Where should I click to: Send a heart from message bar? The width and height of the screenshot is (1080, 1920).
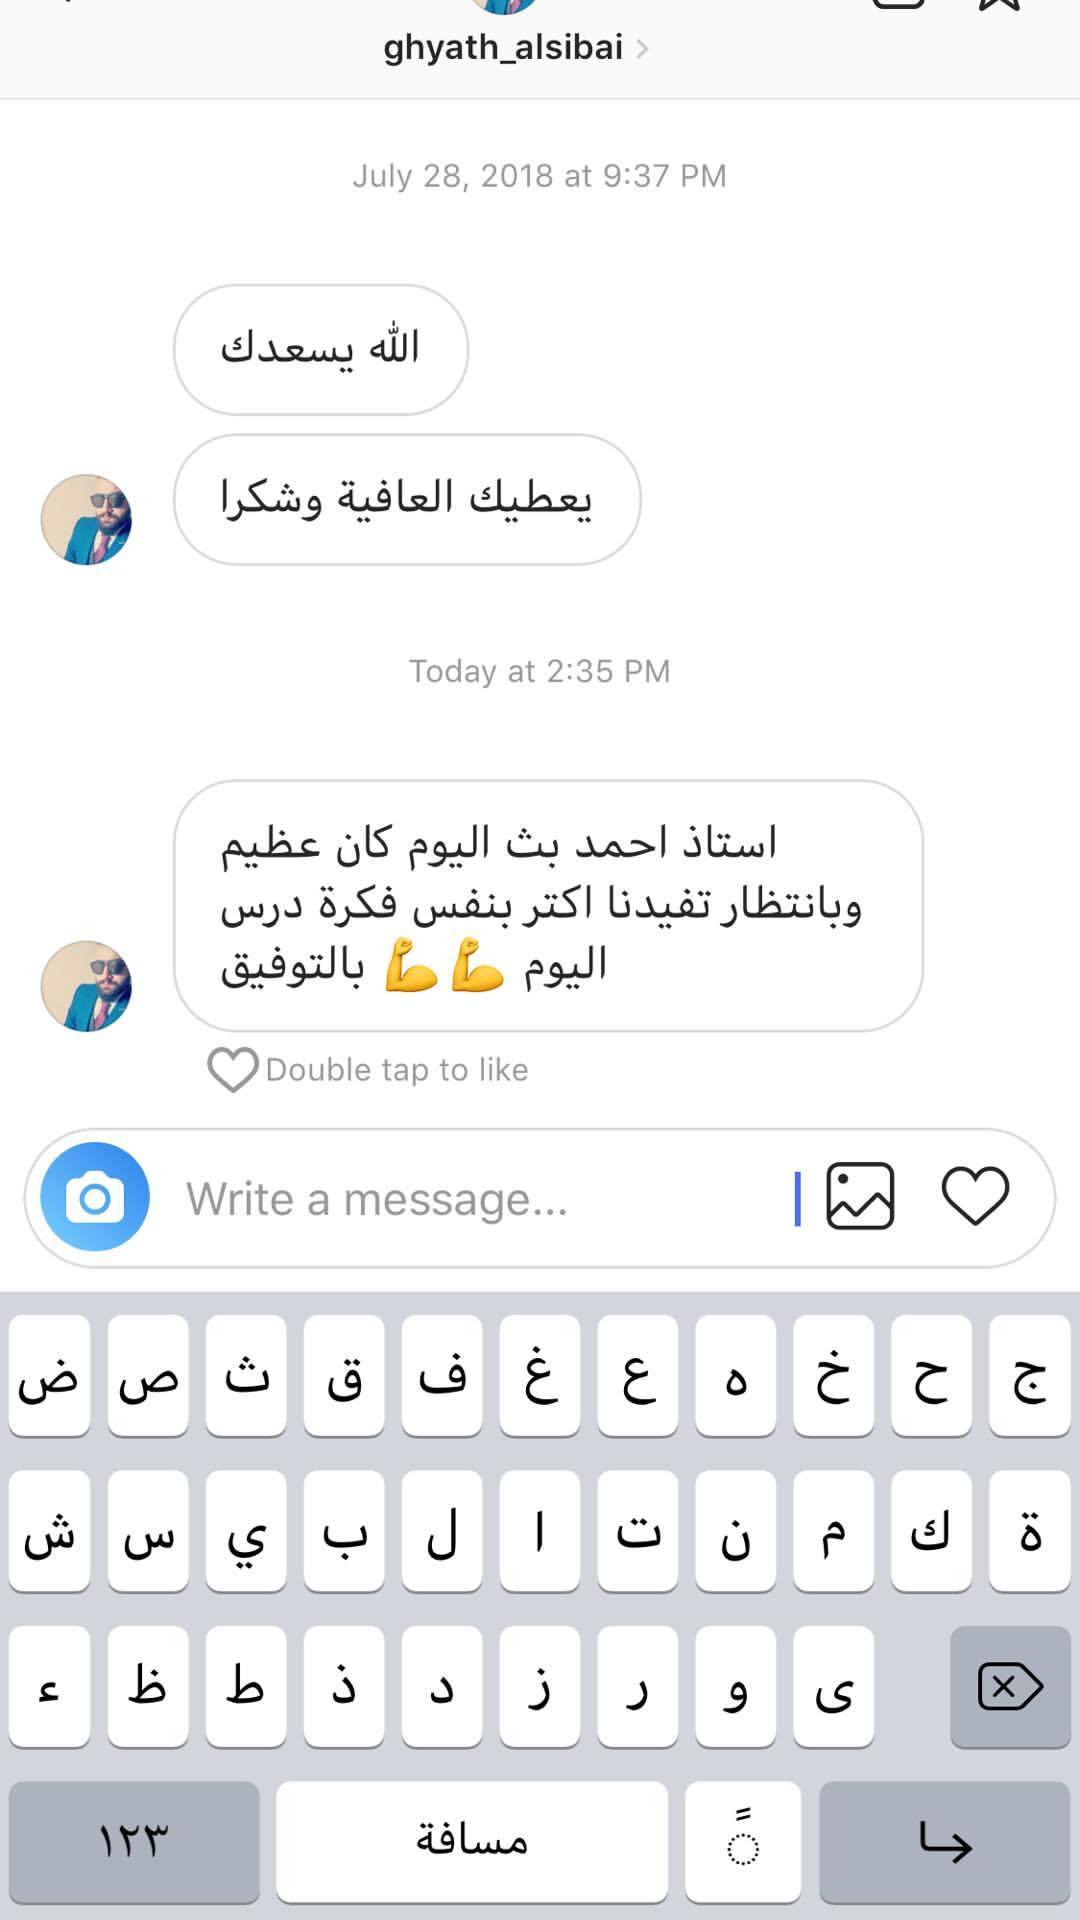pos(975,1196)
